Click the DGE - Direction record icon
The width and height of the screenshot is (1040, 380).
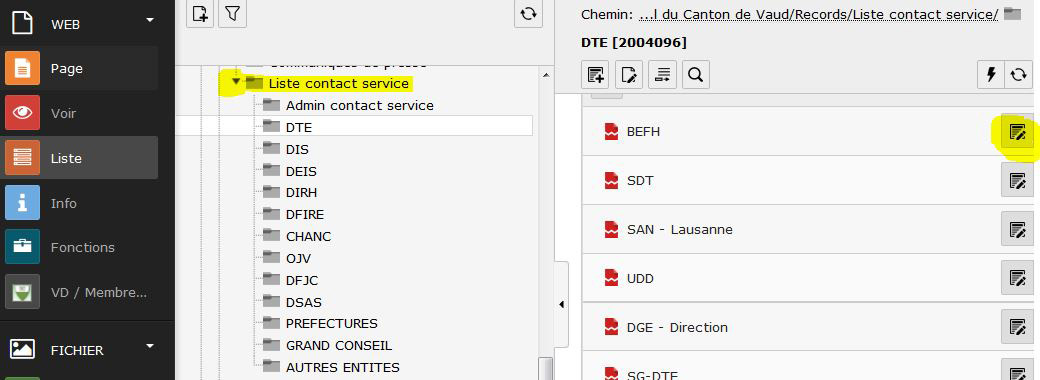pos(611,327)
